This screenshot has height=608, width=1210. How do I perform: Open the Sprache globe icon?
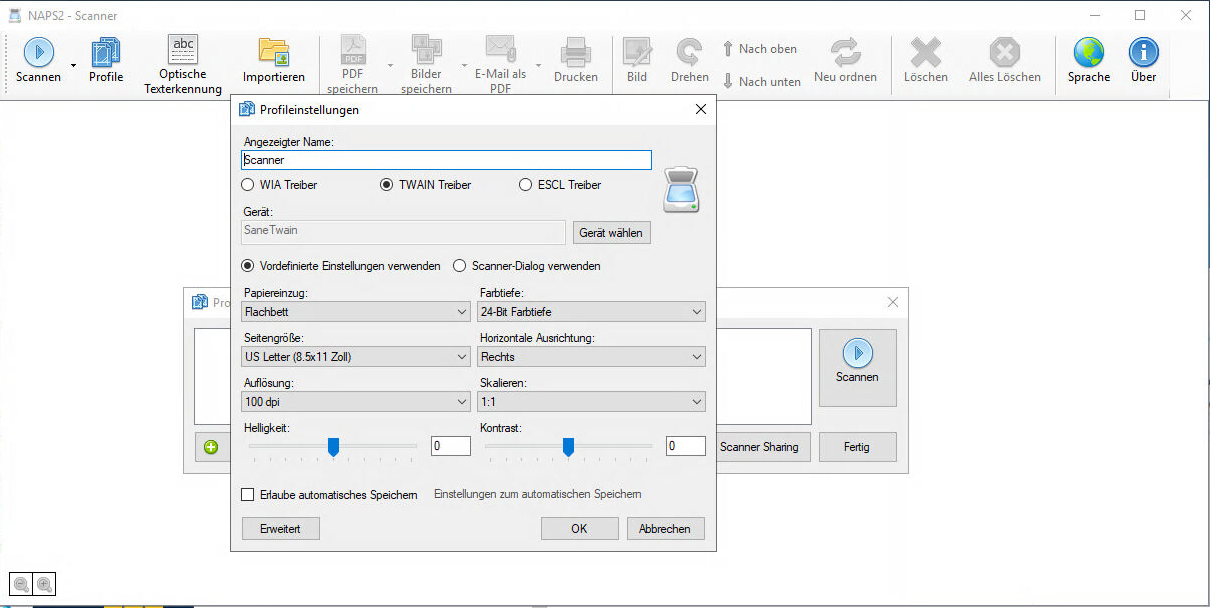click(1088, 53)
